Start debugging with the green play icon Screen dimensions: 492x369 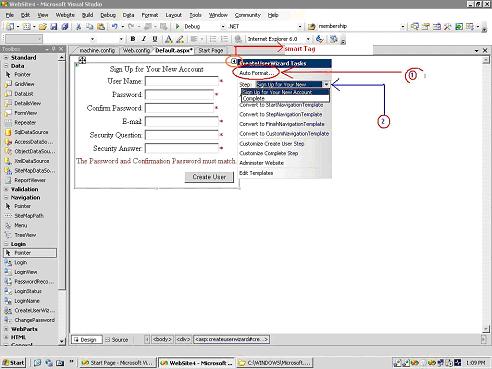[x=177, y=26]
